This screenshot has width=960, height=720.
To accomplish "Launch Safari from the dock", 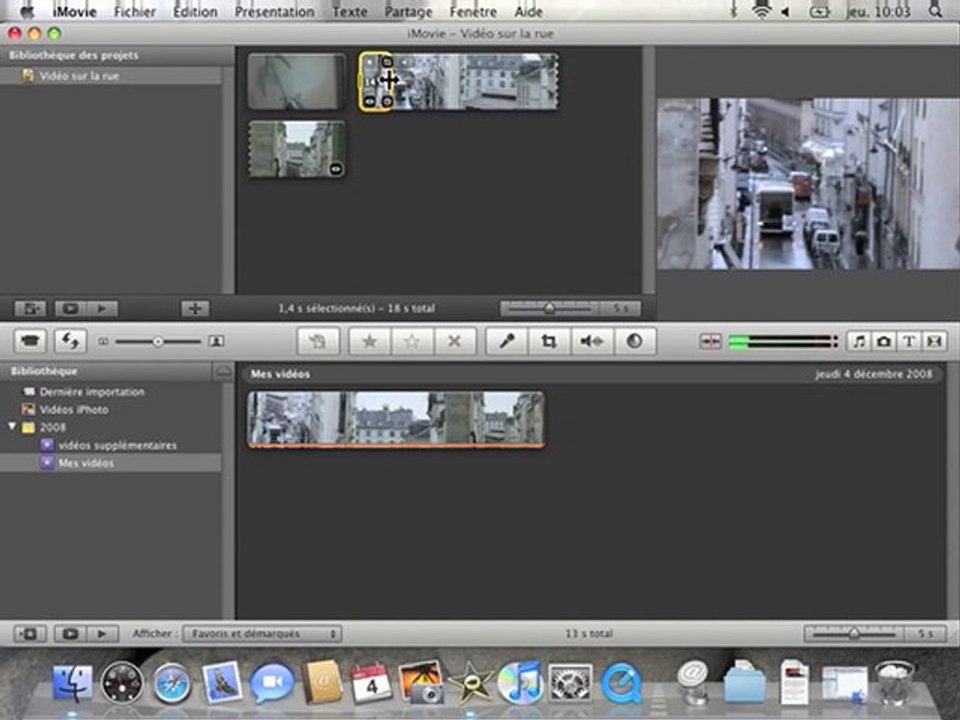I will pos(172,683).
